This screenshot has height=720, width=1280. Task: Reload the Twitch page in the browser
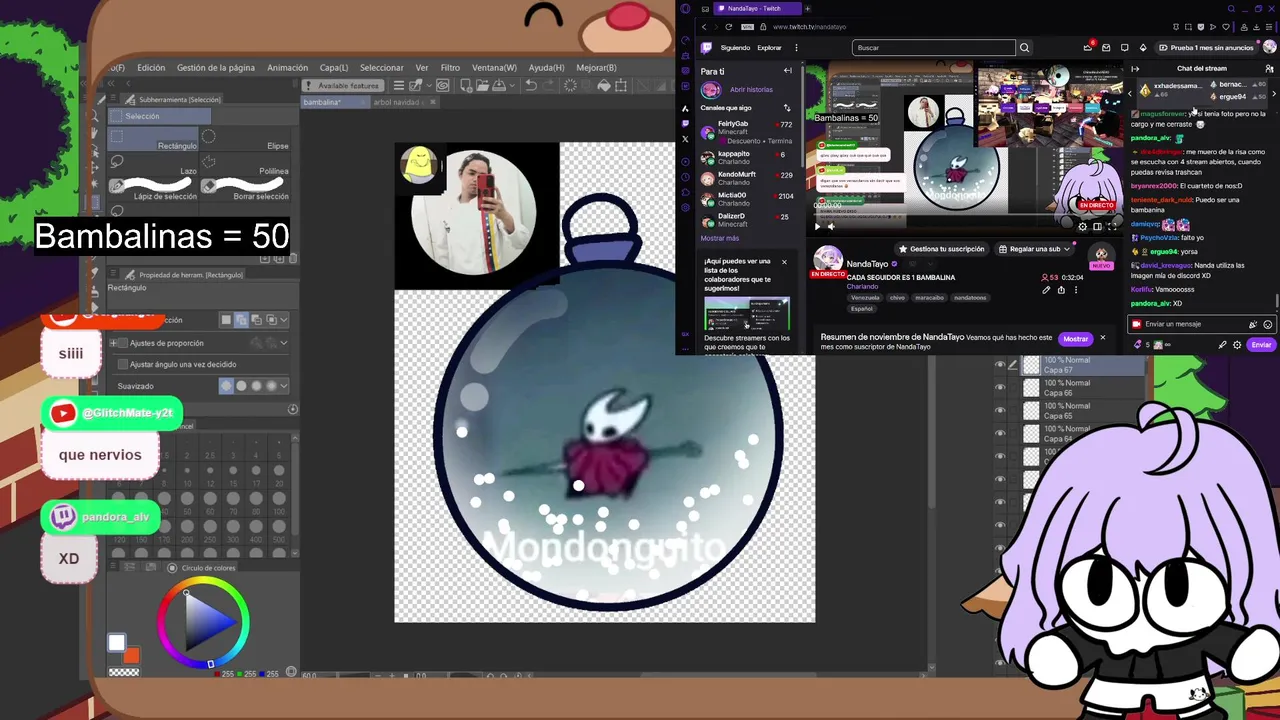point(728,27)
